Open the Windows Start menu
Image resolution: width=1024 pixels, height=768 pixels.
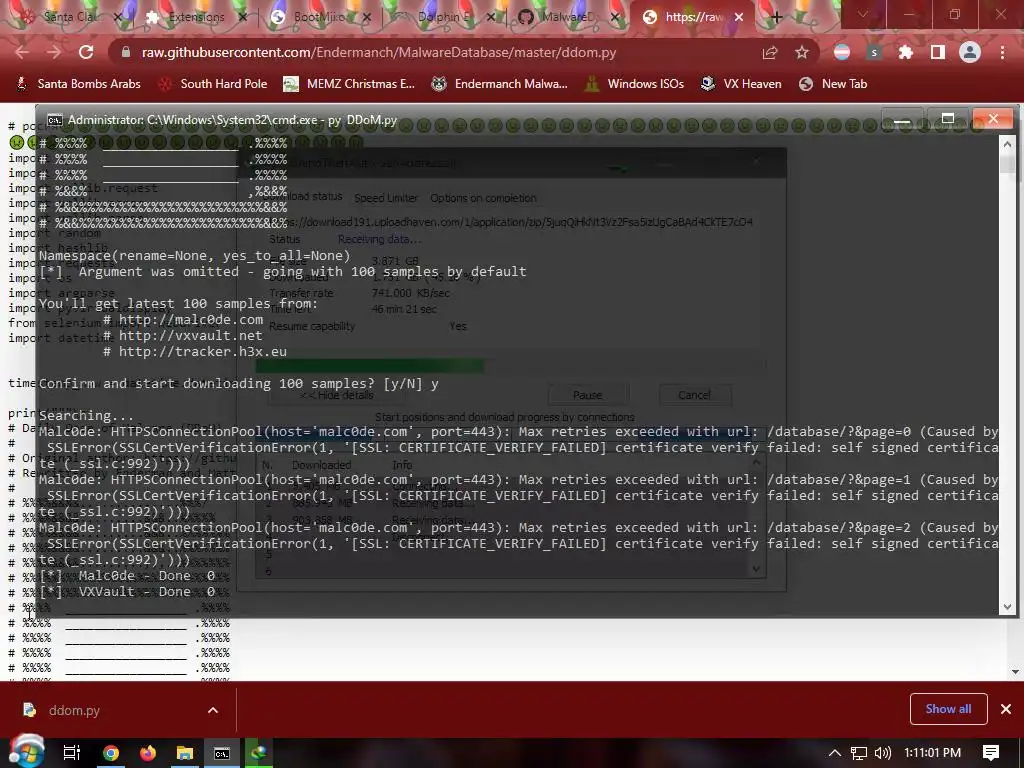(x=26, y=752)
